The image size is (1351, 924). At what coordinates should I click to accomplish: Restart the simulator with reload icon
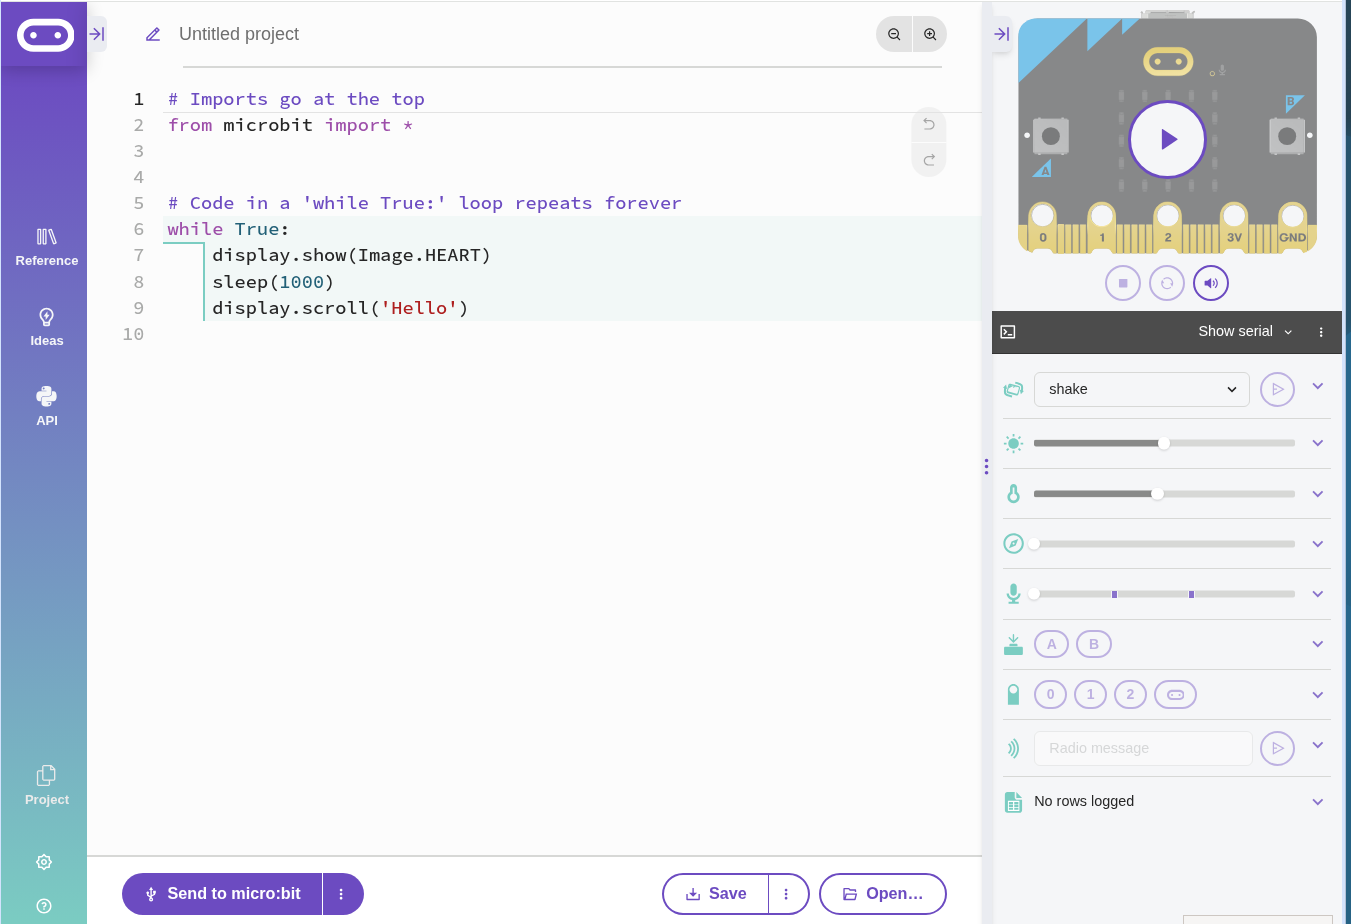(x=1167, y=283)
